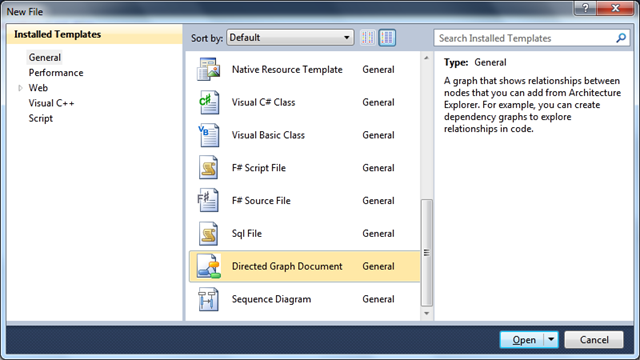Viewport: 640px width, 360px height.
Task: Click the Visual Basic Class file icon
Action: click(x=209, y=135)
